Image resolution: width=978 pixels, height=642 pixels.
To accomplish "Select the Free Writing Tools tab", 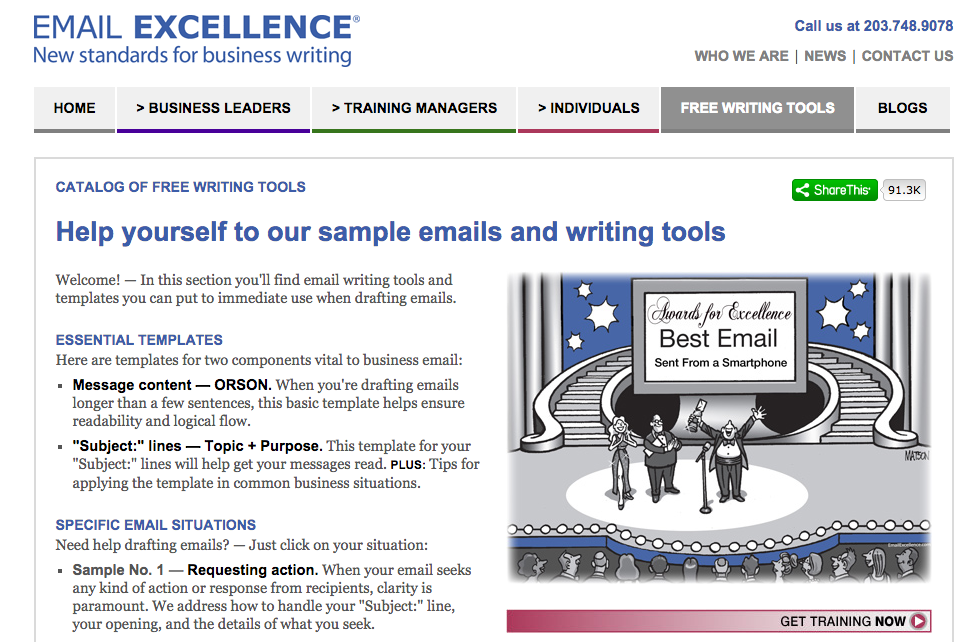I will point(757,109).
